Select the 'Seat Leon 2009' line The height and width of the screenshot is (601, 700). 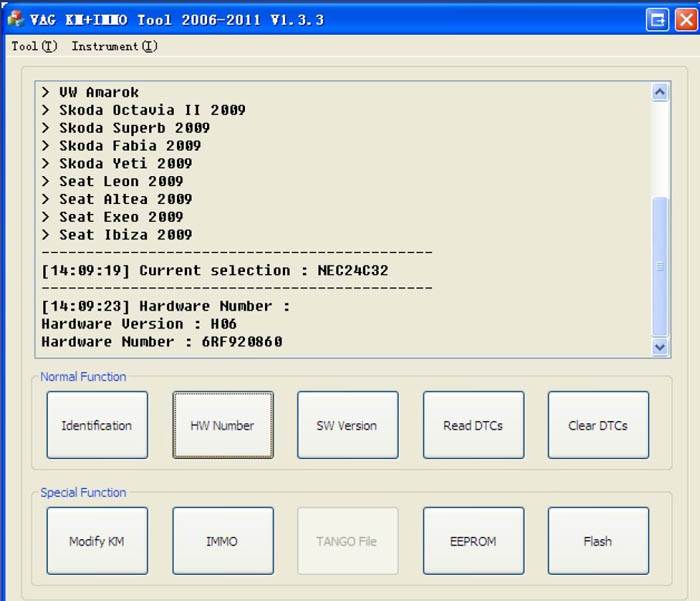112,181
